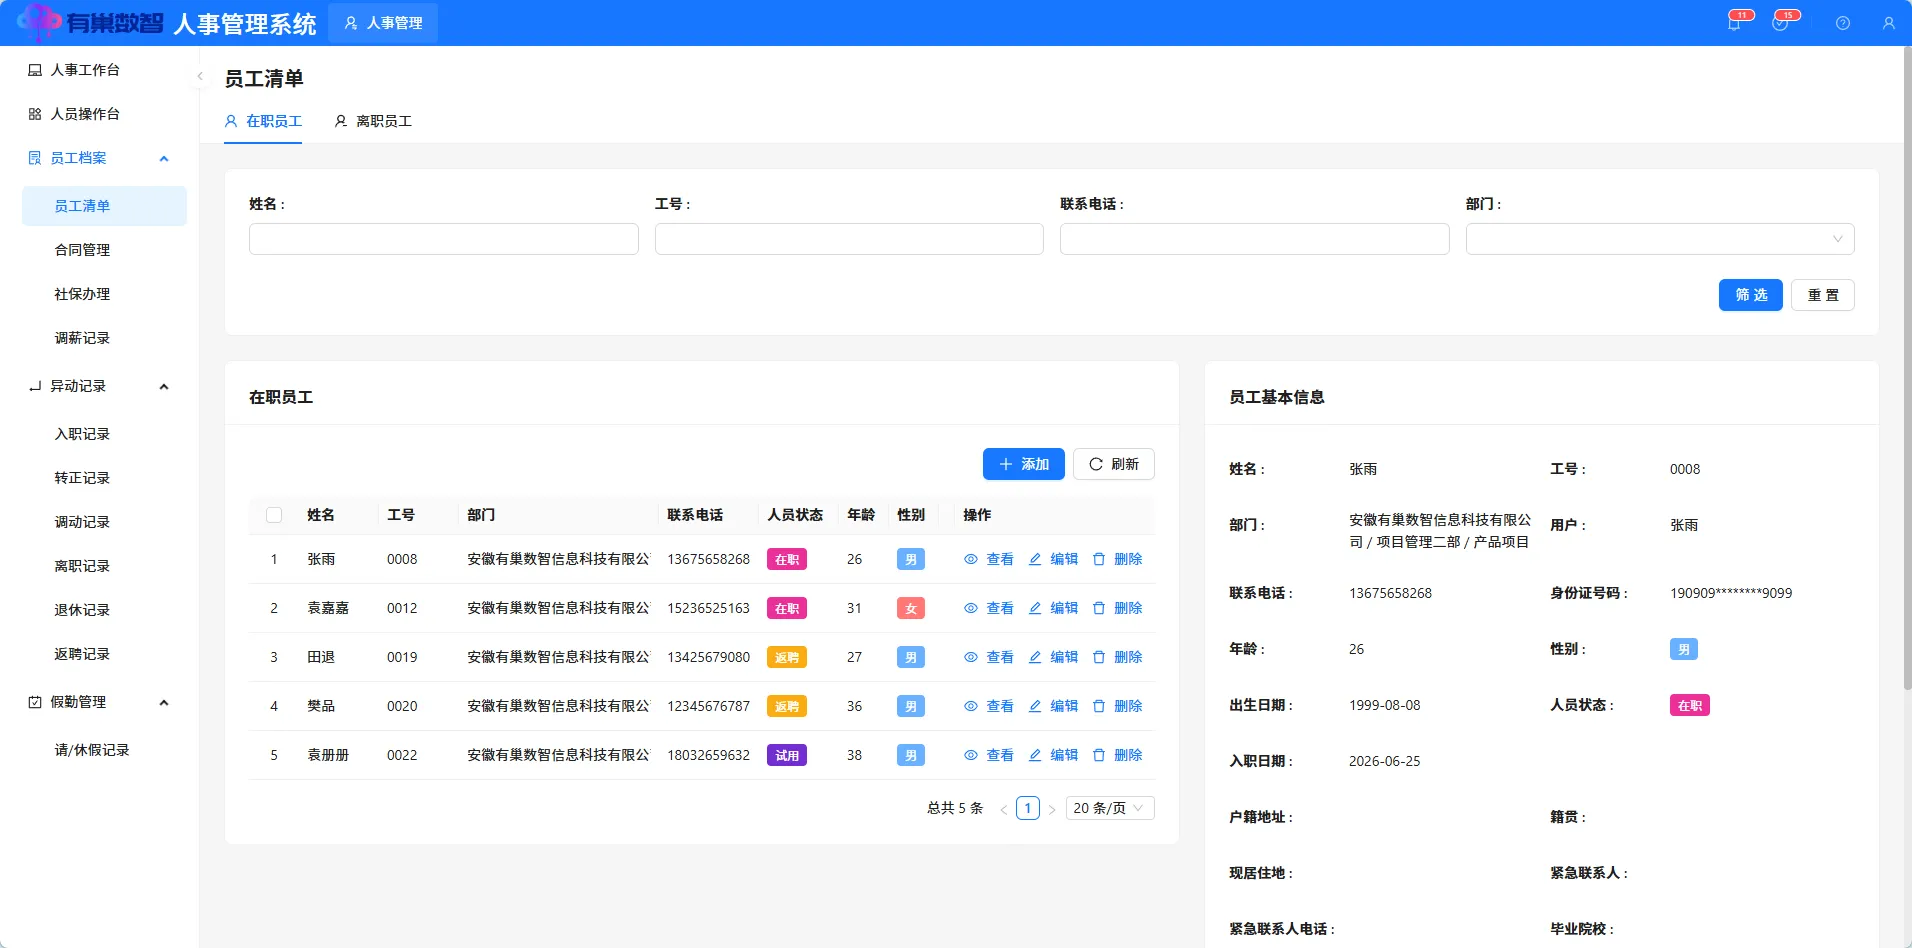Focus the 姓名 search input field

(444, 239)
